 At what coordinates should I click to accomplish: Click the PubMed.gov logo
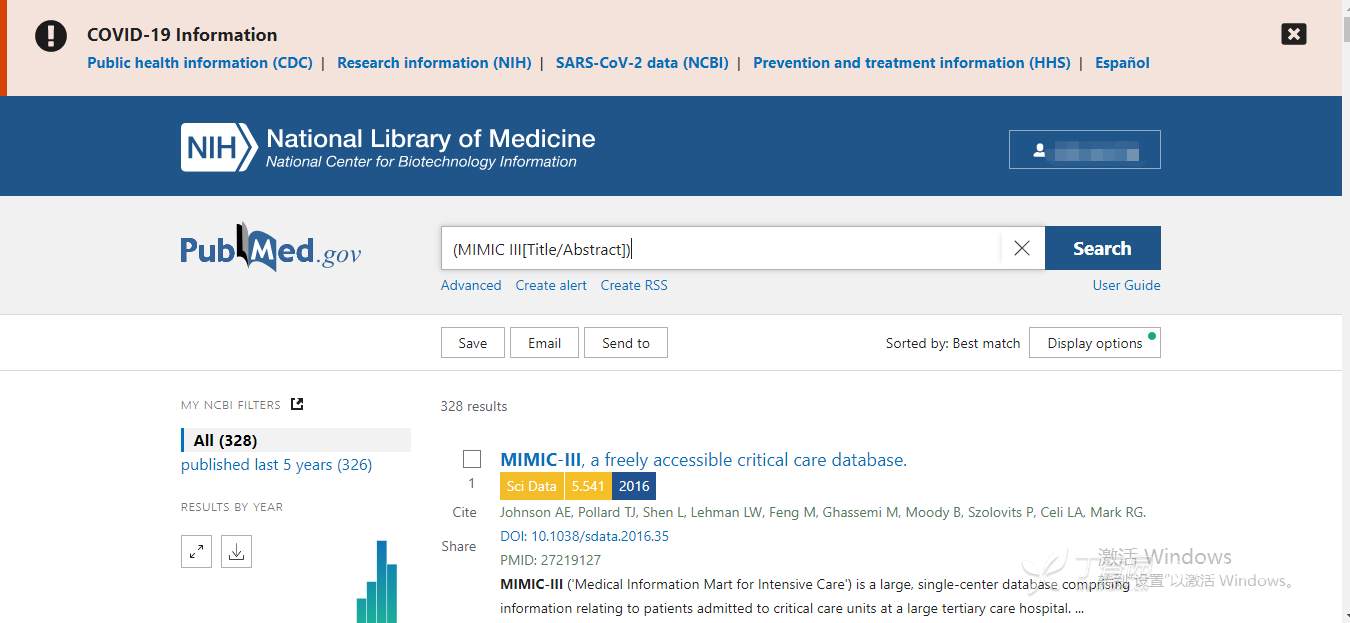pos(270,249)
